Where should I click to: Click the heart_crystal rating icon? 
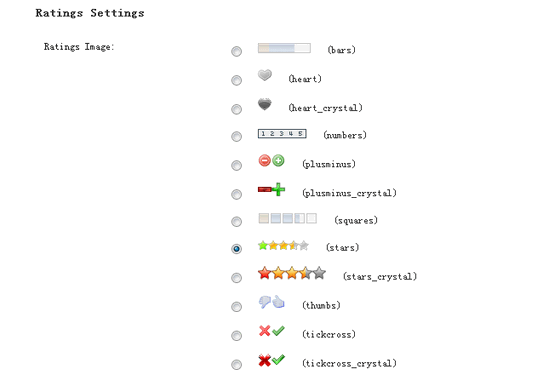point(265,104)
